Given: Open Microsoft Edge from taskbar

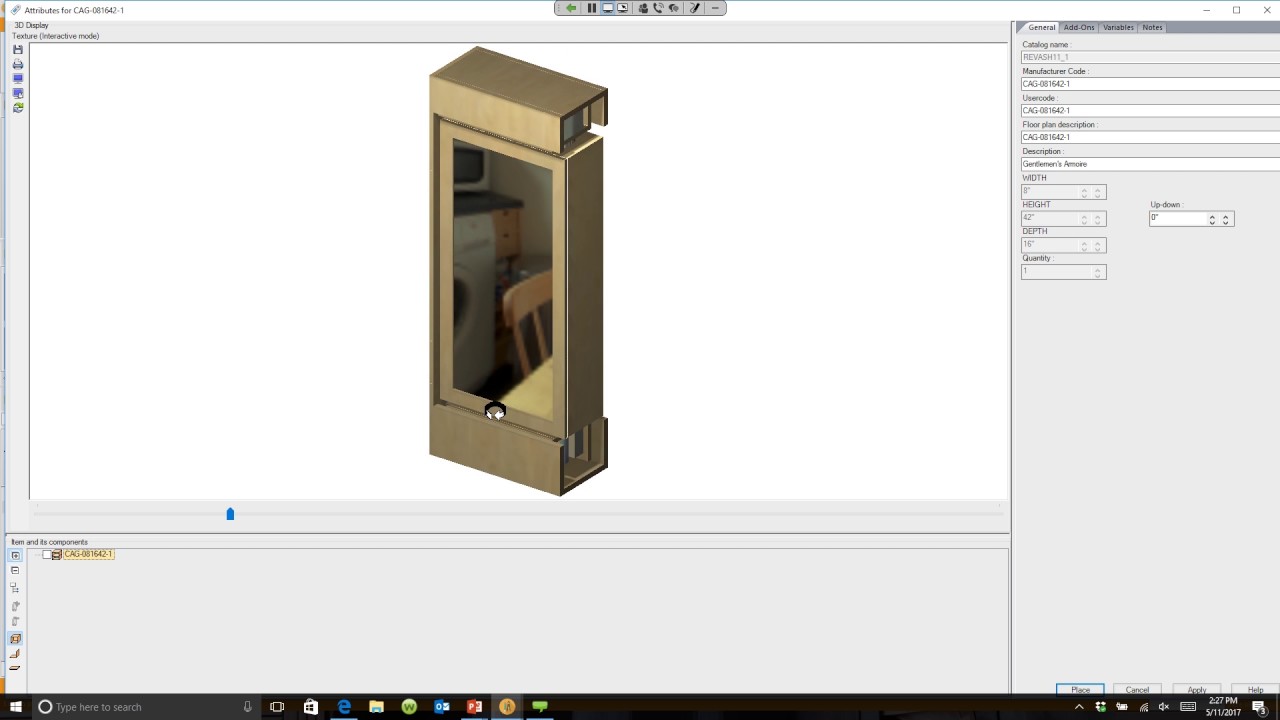Looking at the screenshot, I should [344, 707].
